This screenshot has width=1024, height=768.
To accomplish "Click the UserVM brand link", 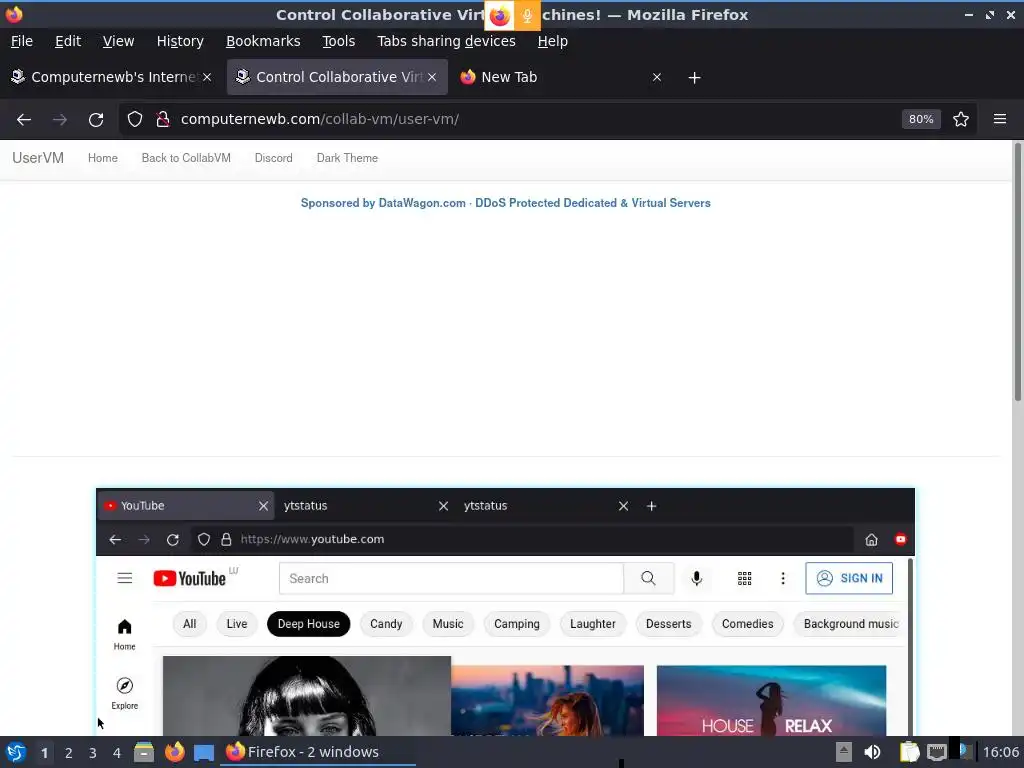I will 38,158.
